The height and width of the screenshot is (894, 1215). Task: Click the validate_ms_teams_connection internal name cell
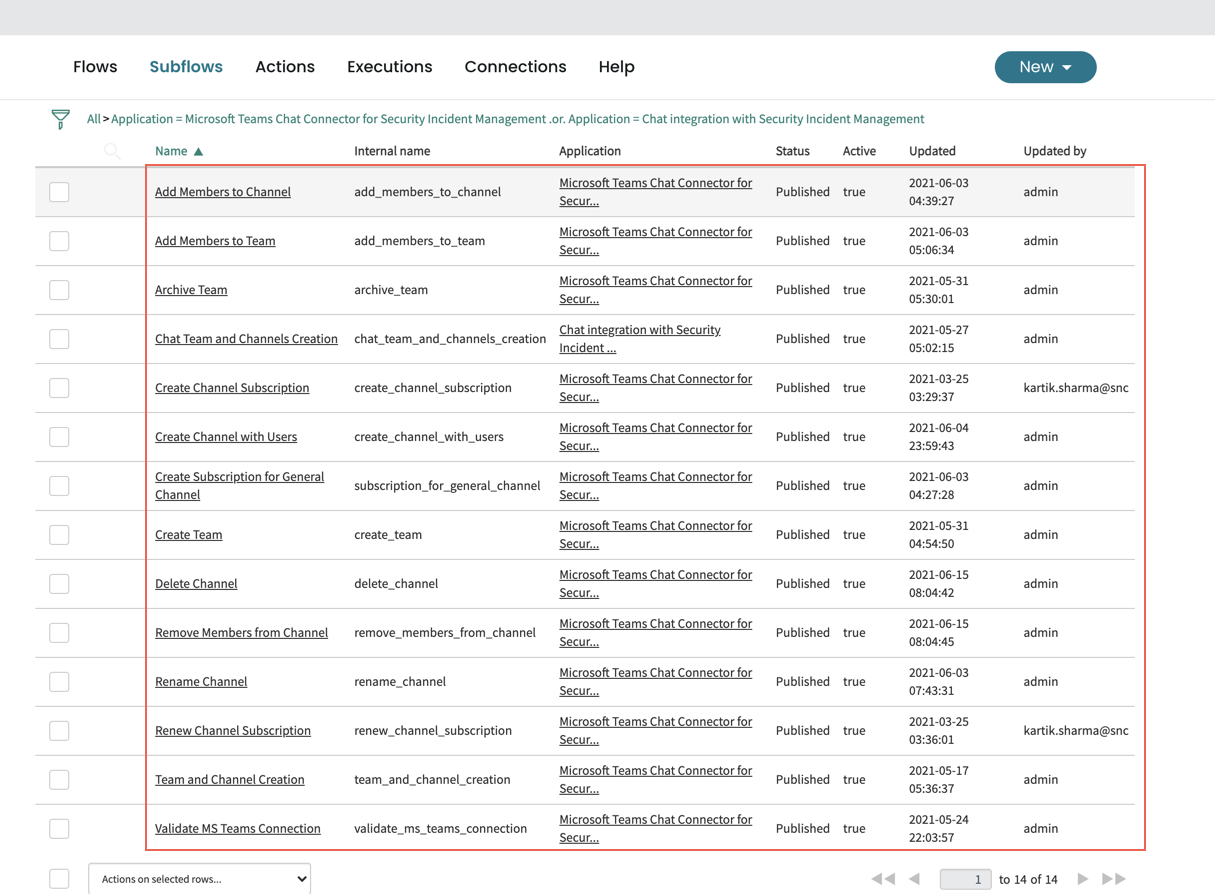[x=441, y=829]
